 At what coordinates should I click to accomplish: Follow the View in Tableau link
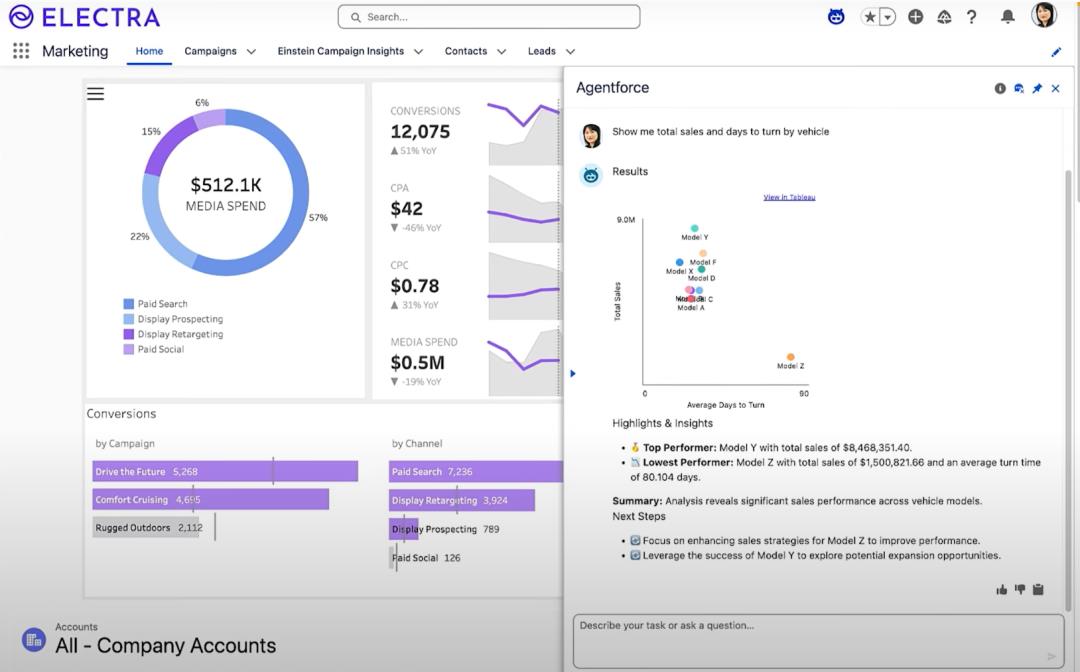tap(789, 197)
